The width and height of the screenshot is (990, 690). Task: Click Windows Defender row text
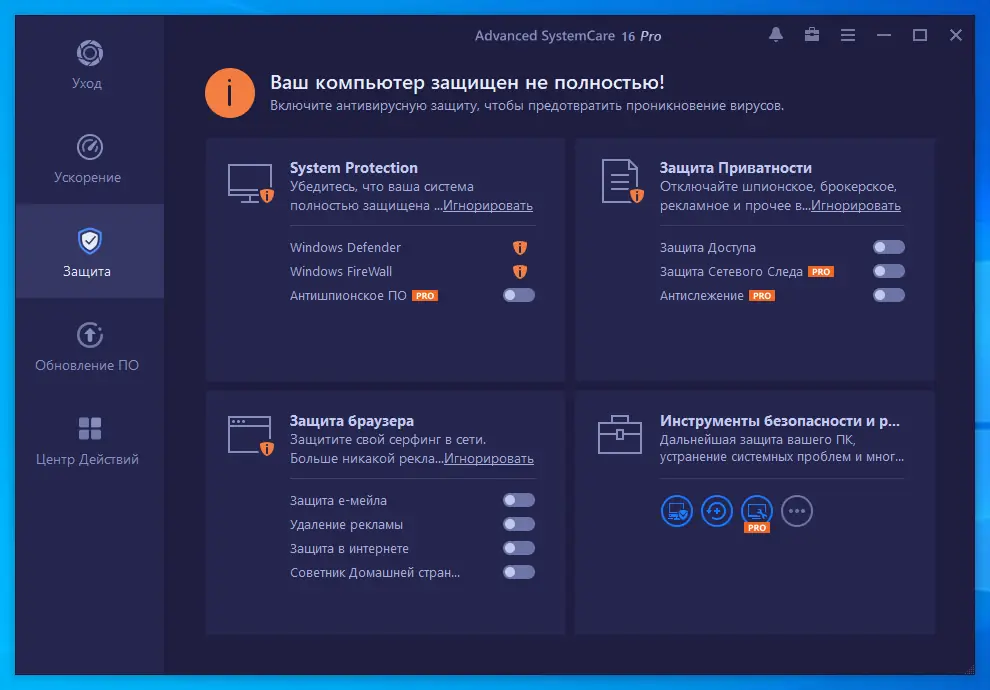click(x=345, y=247)
